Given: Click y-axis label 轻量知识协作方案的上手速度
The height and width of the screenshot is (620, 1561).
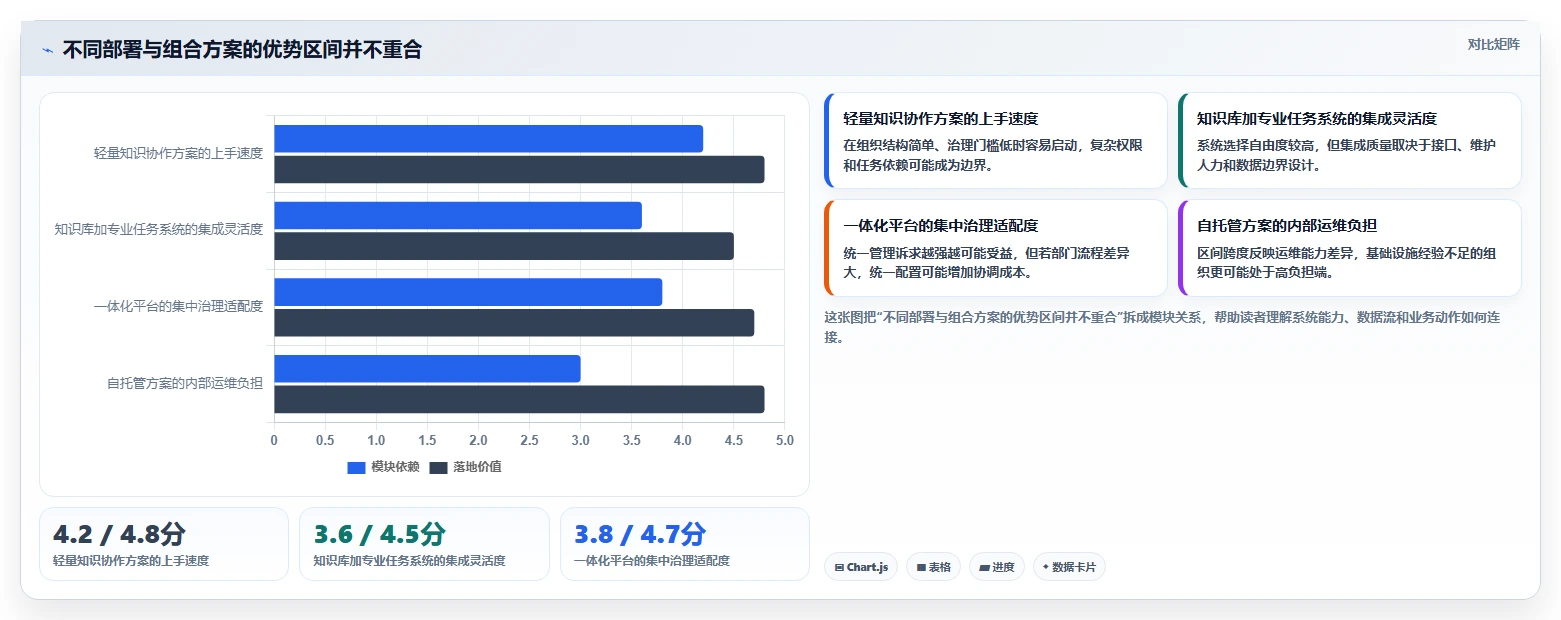Looking at the screenshot, I should pos(178,153).
